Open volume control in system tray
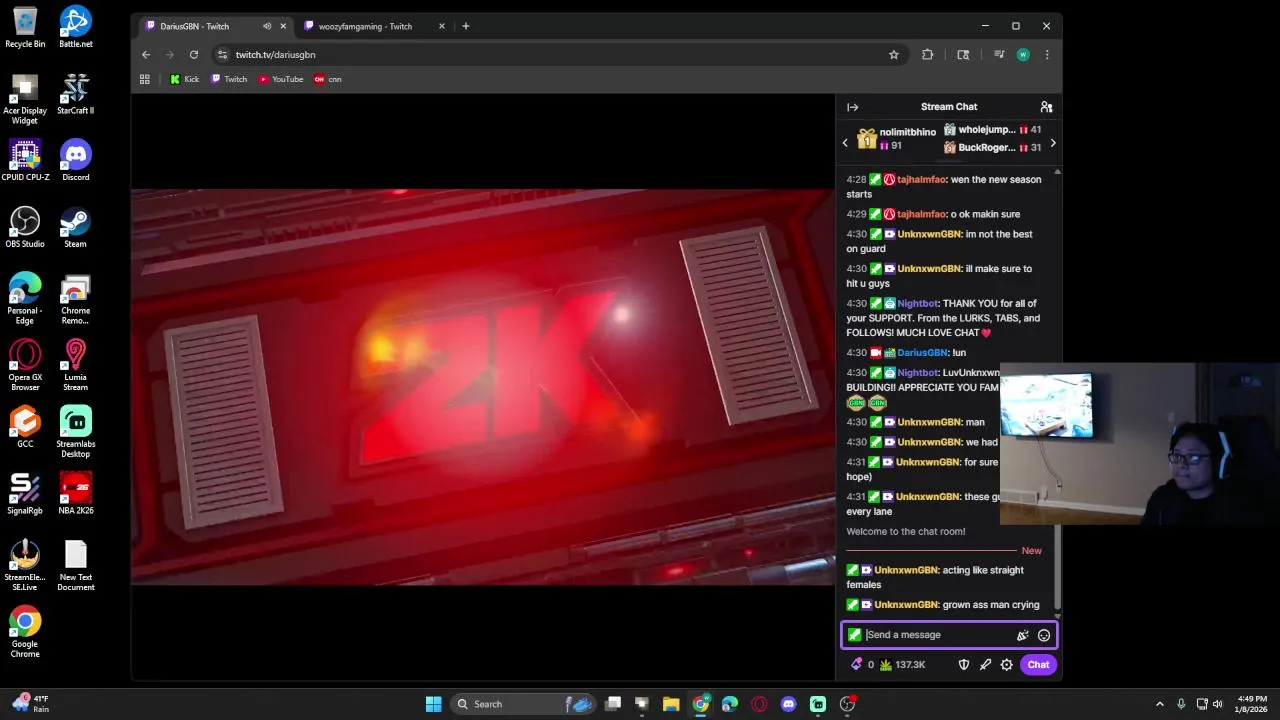This screenshot has height=720, width=1280. 1217,704
